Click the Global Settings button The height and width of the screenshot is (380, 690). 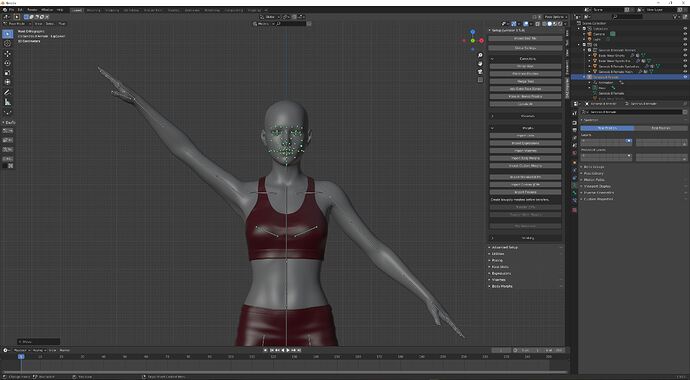[x=525, y=48]
